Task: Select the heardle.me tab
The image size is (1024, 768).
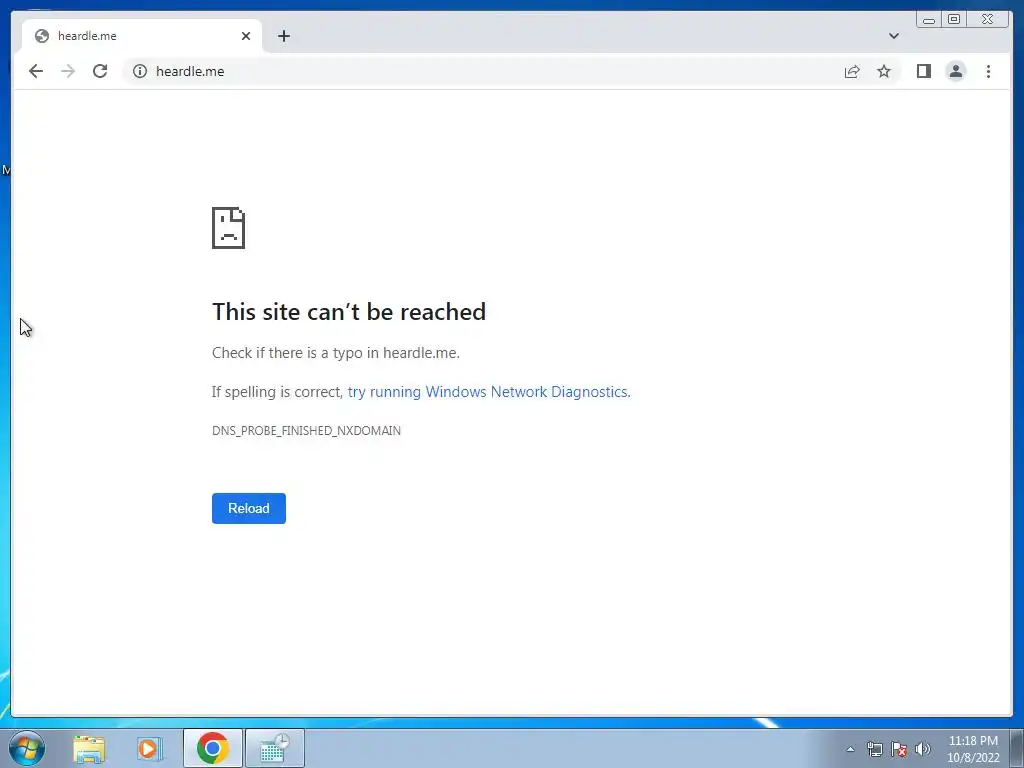Action: pyautogui.click(x=142, y=36)
